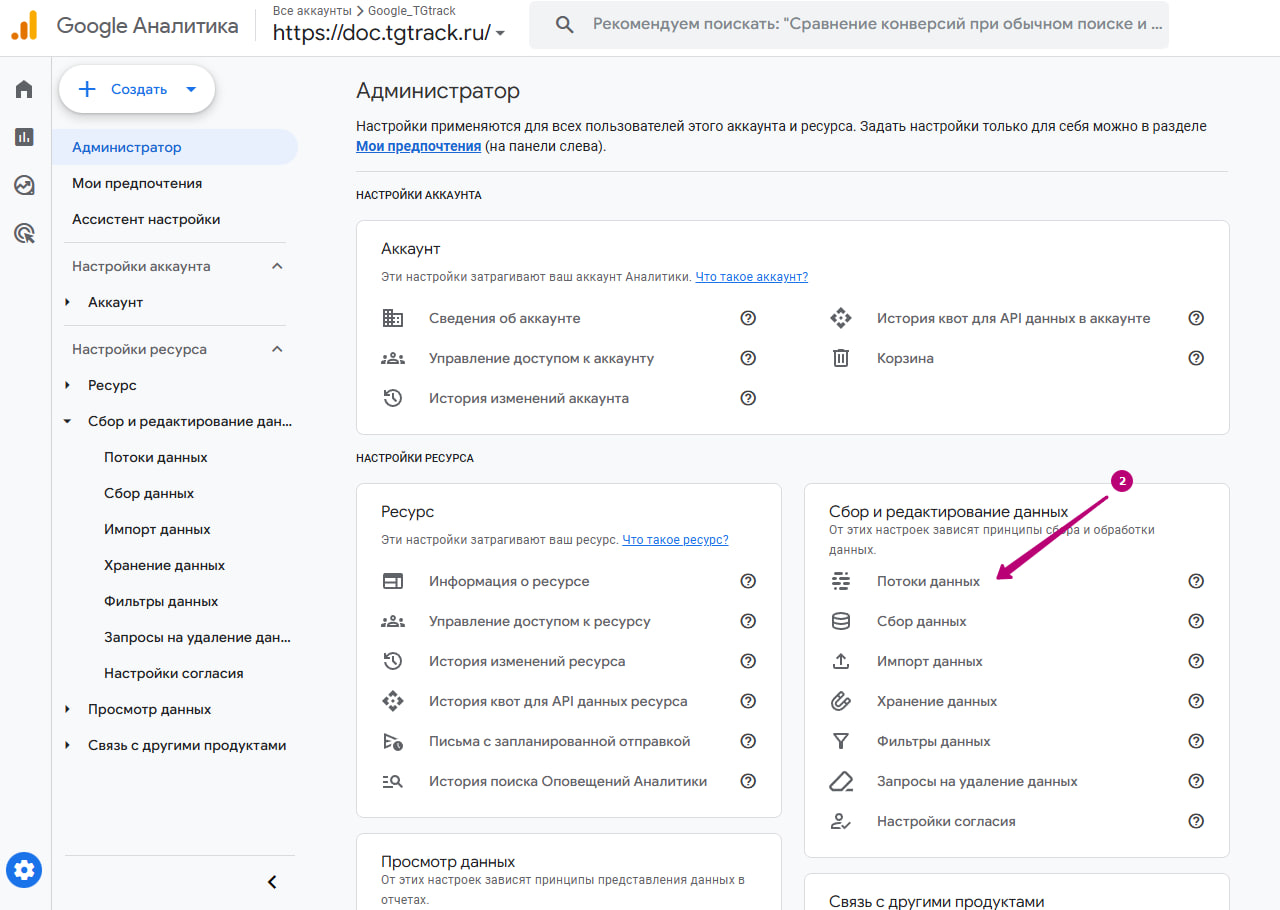Select Мои предпочтения in the sidebar
Image resolution: width=1280 pixels, height=910 pixels.
tap(137, 183)
